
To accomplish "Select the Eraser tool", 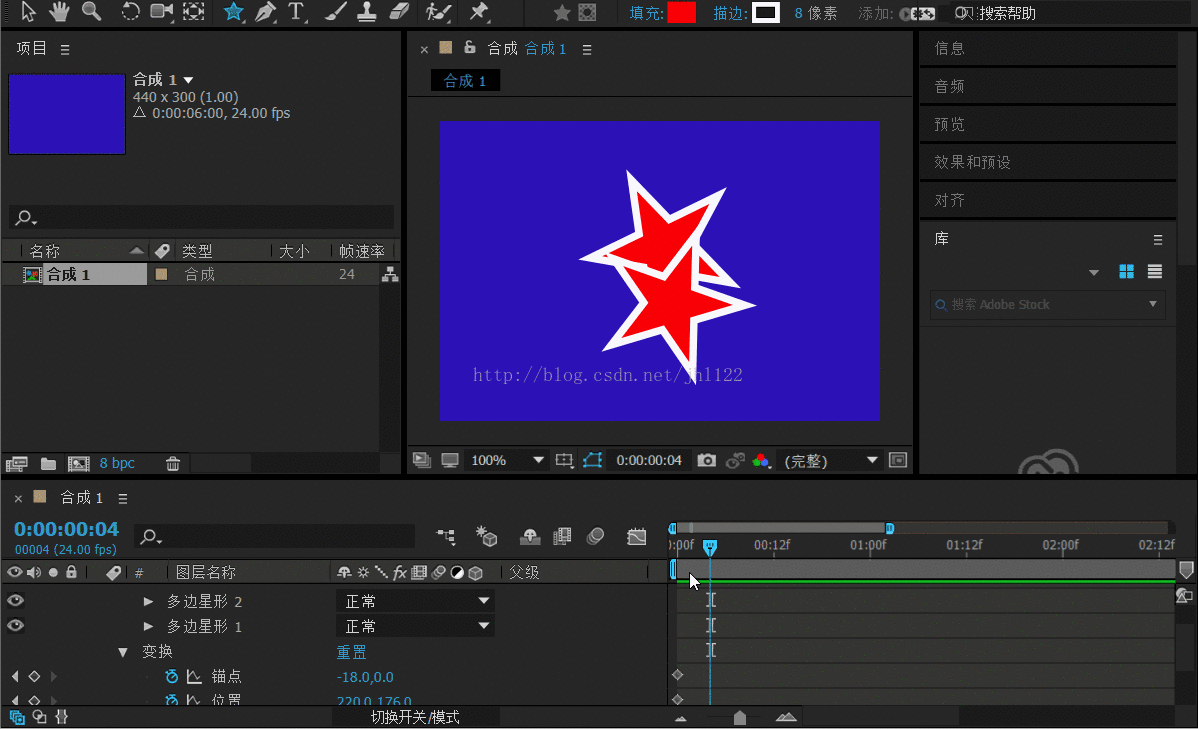I will [x=400, y=12].
